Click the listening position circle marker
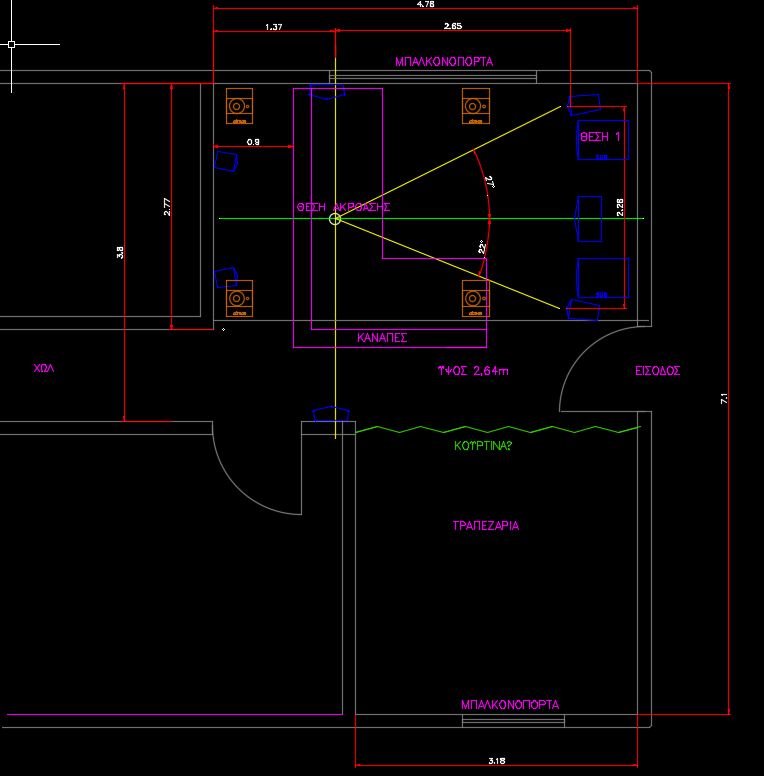 pyautogui.click(x=335, y=219)
